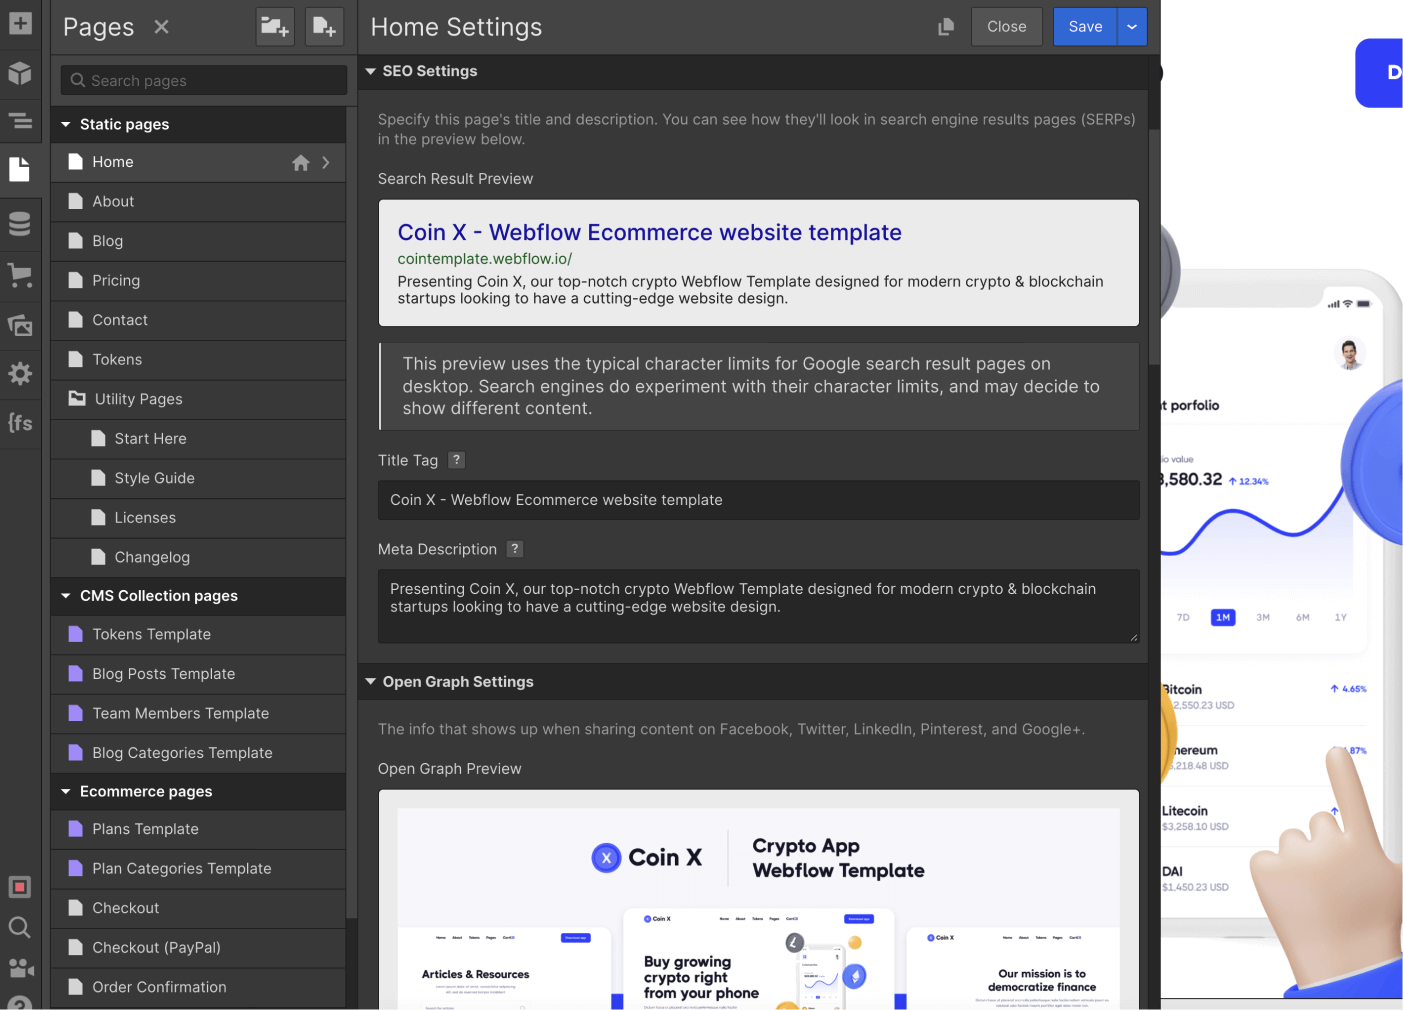Click the home icon on the Home row
Screen dimensions: 1403x1010
(x=300, y=163)
